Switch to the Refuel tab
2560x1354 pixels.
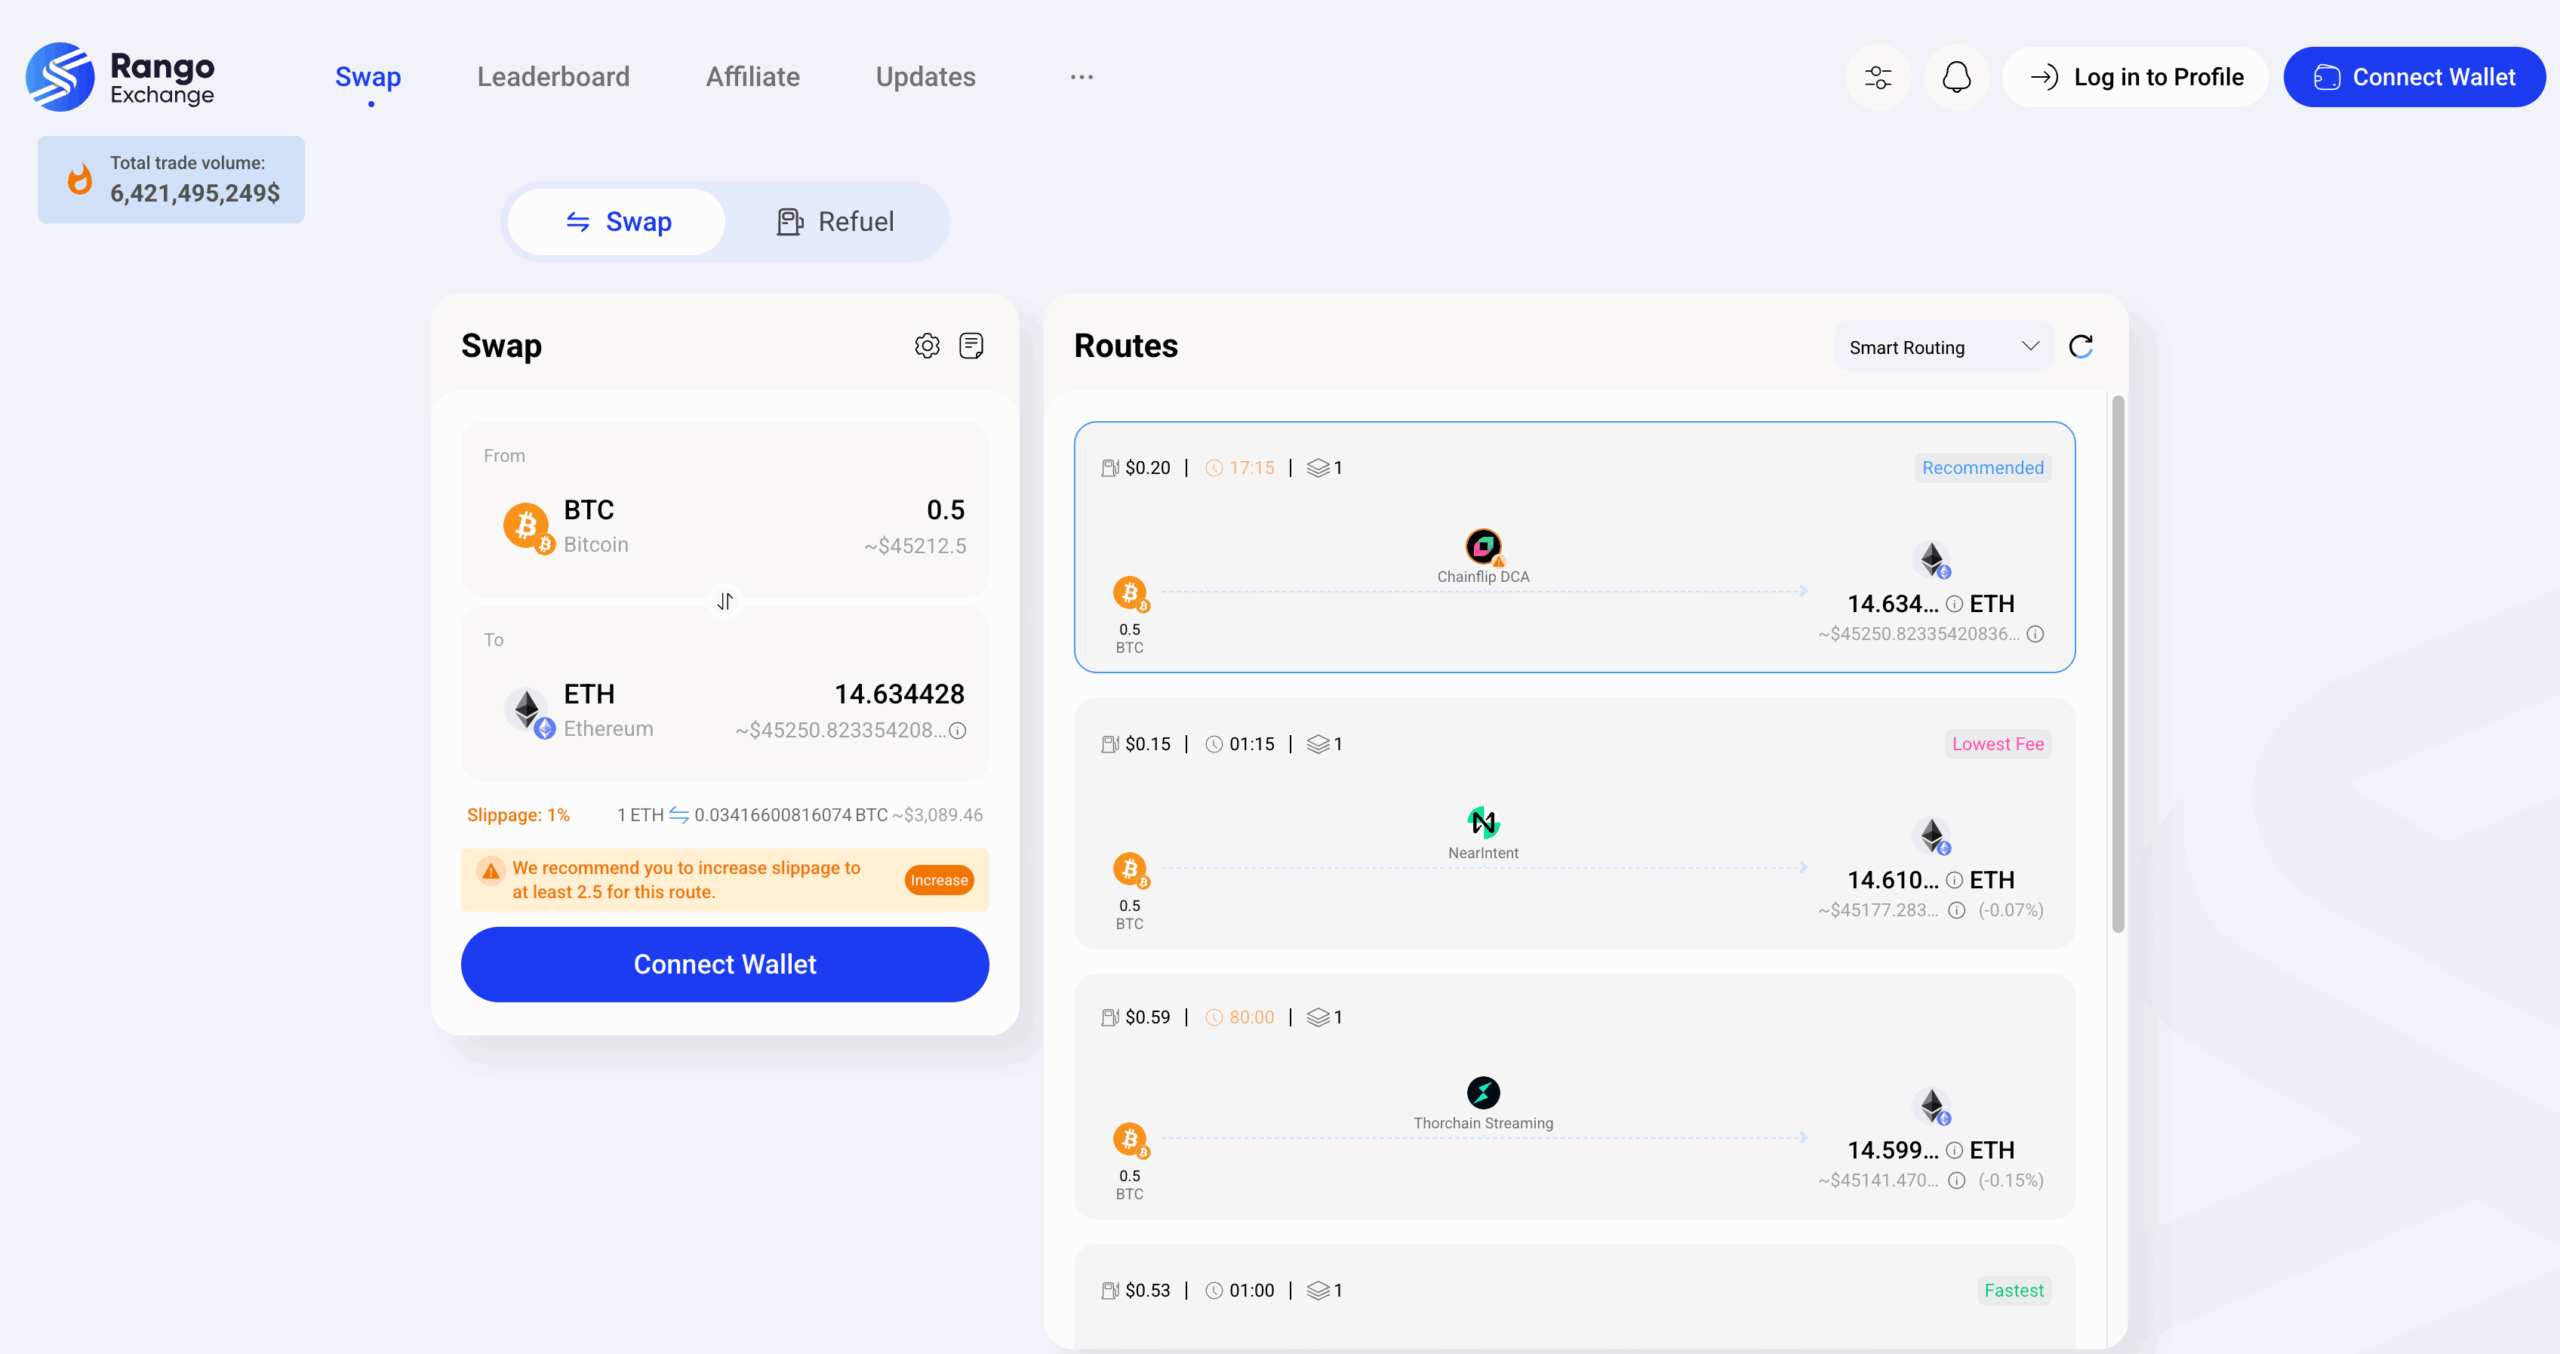click(x=837, y=221)
